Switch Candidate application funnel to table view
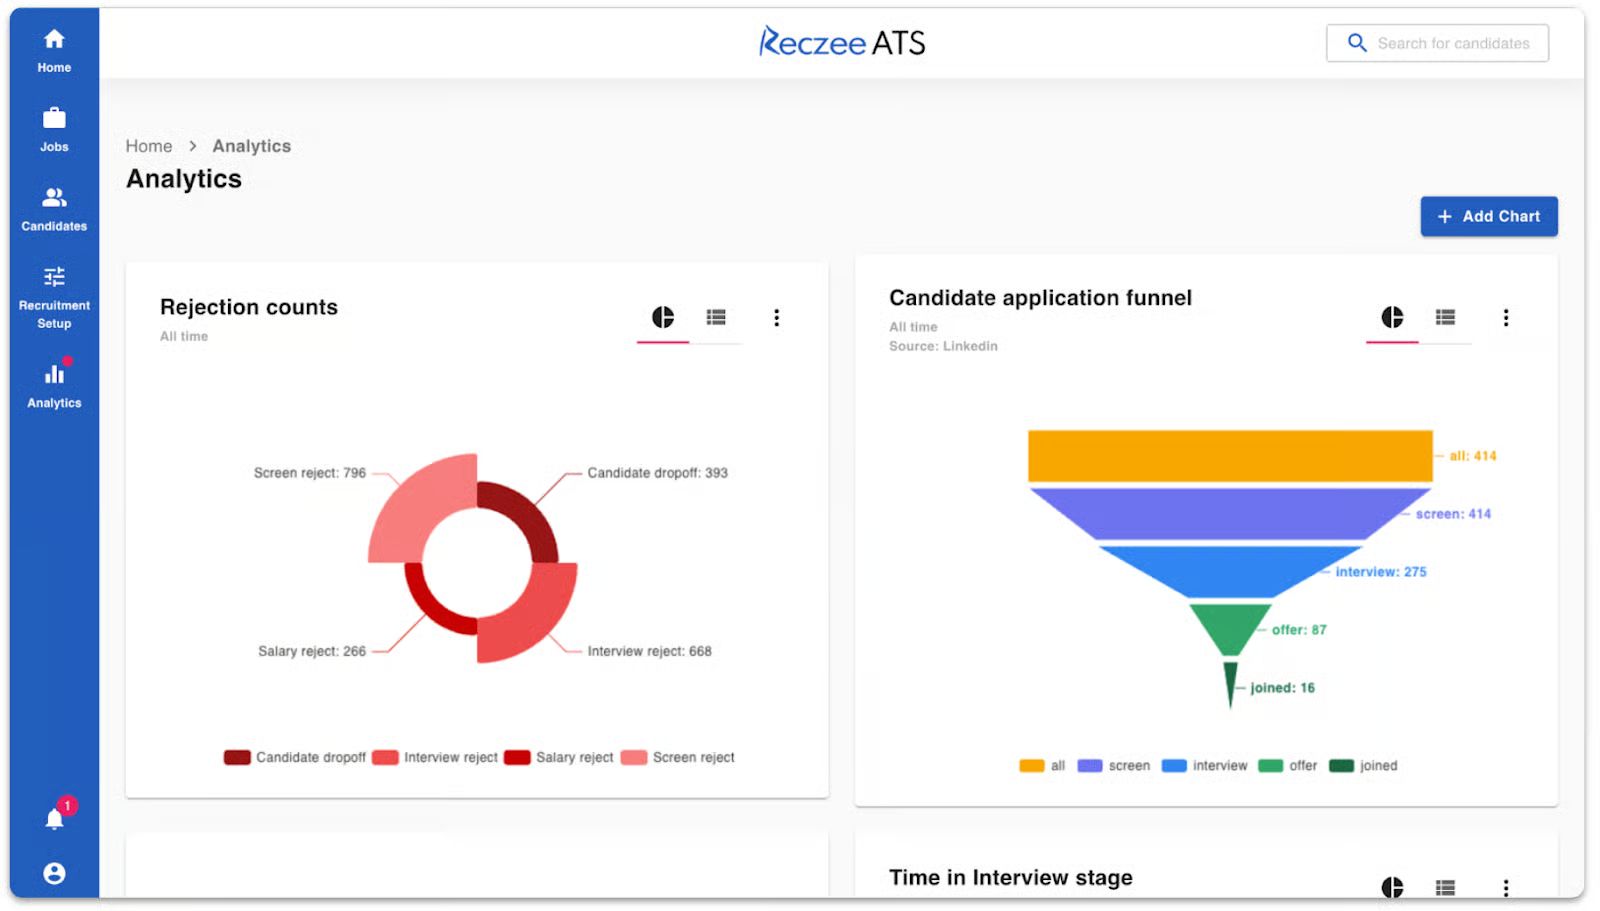 point(1445,318)
